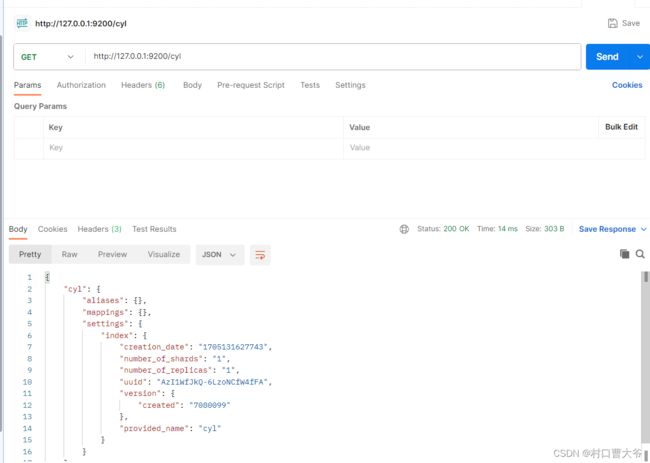
Task: Click the blue Send button
Action: pyautogui.click(x=608, y=57)
